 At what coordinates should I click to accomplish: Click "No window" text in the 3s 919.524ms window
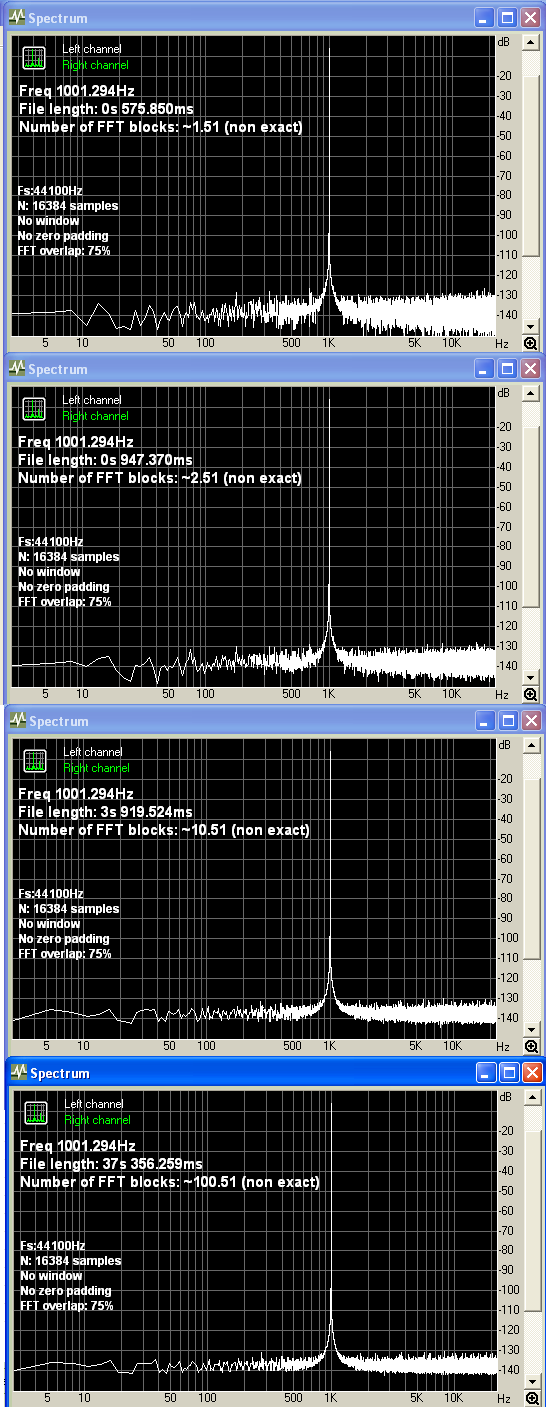[49, 923]
